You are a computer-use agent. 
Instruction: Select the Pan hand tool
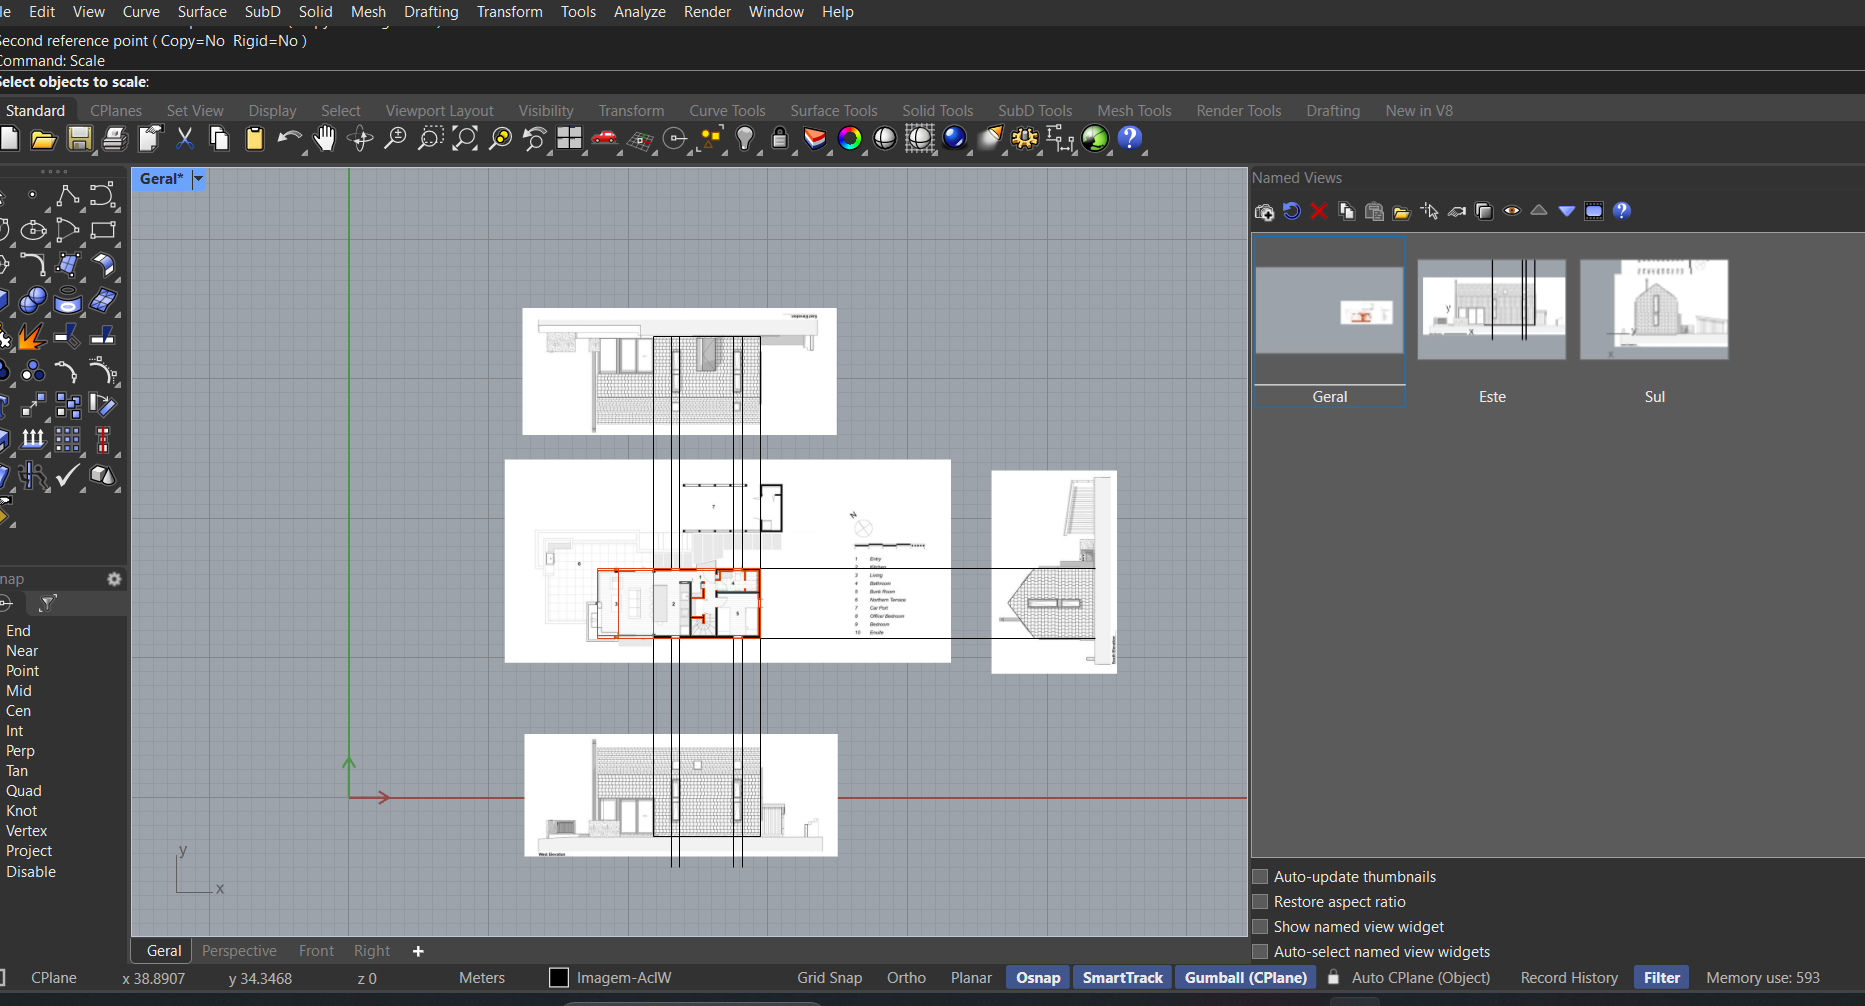[324, 139]
